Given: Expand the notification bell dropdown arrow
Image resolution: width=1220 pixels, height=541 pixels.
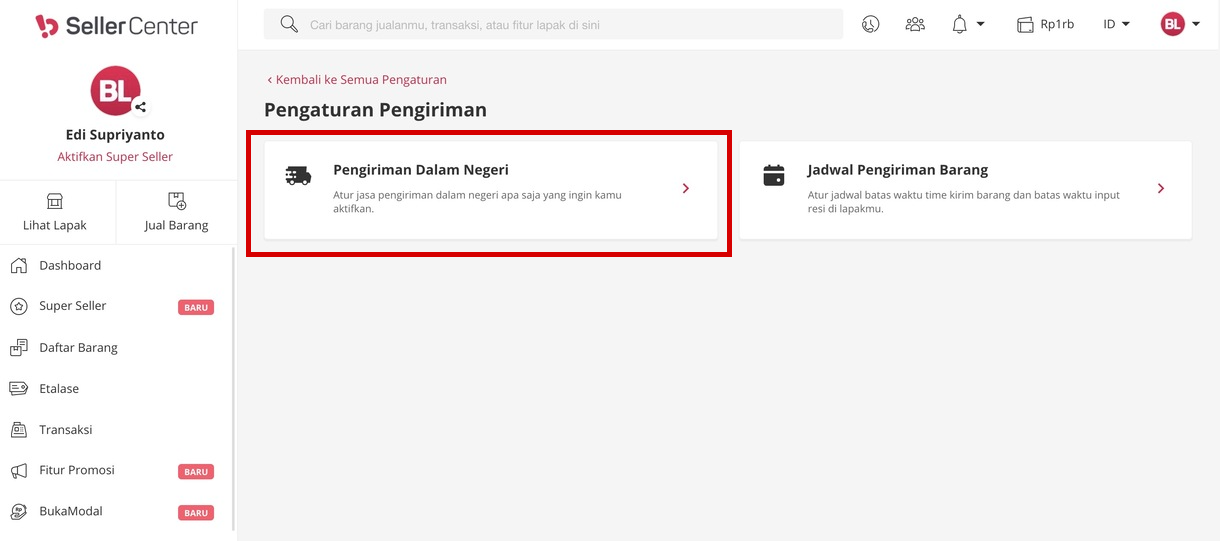Looking at the screenshot, I should (980, 25).
